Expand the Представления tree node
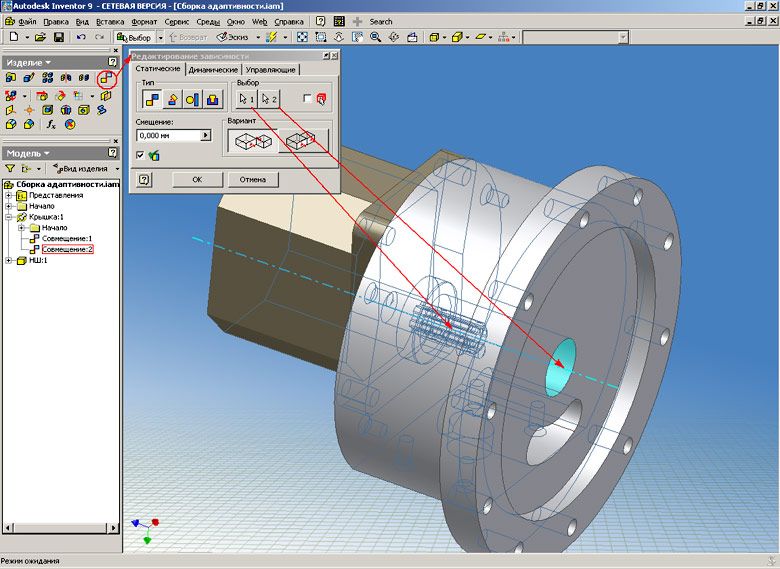The height and width of the screenshot is (569, 780). pos(10,195)
